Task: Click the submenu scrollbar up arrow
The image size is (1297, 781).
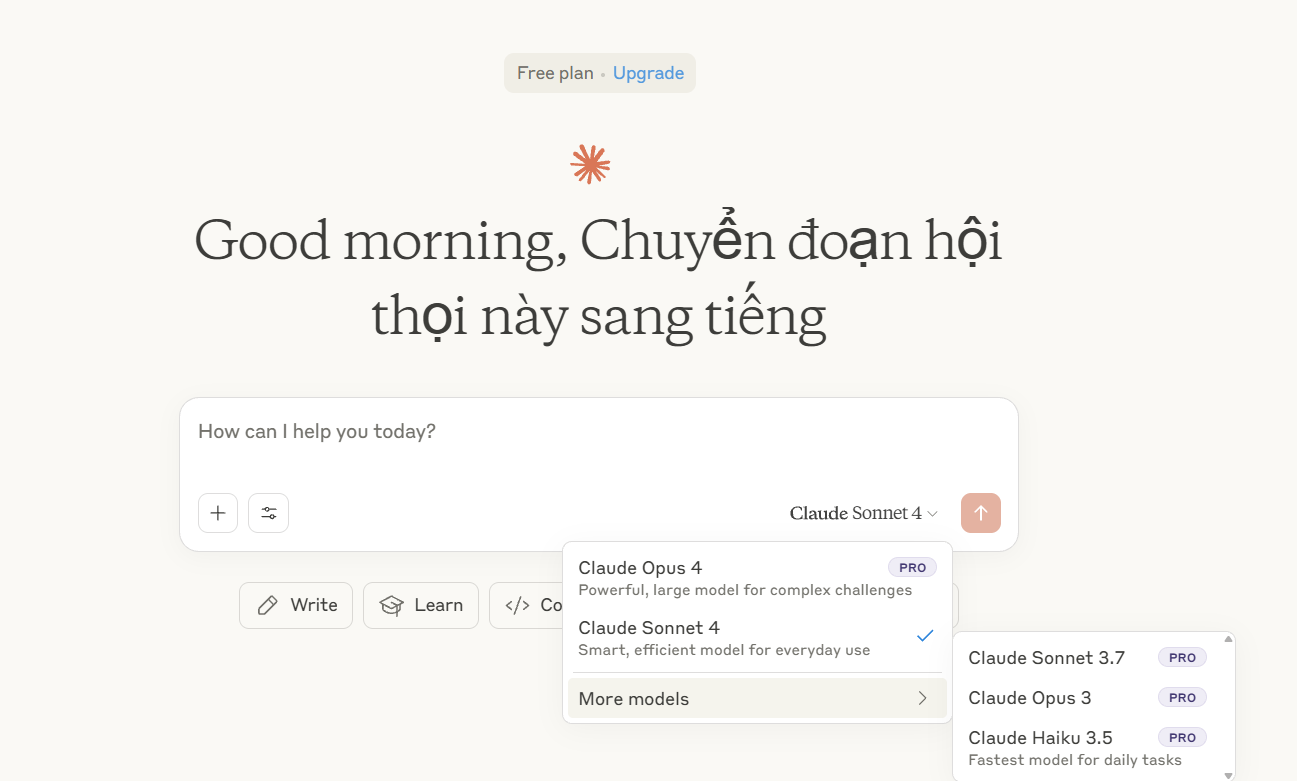Action: 1228,639
